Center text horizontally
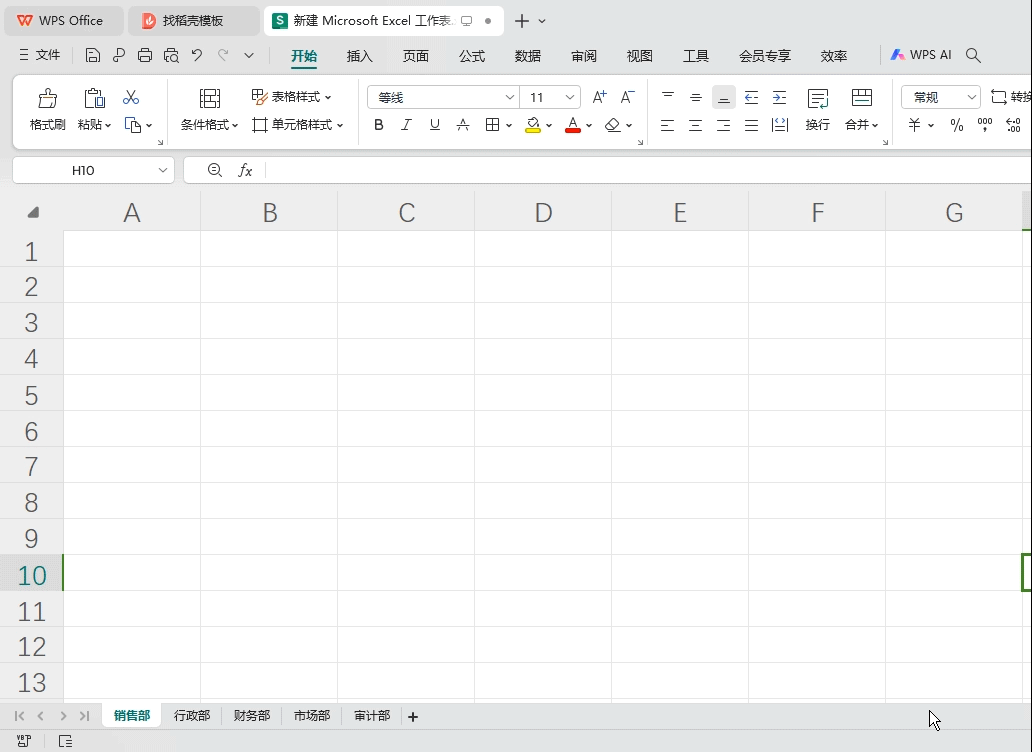 [696, 125]
